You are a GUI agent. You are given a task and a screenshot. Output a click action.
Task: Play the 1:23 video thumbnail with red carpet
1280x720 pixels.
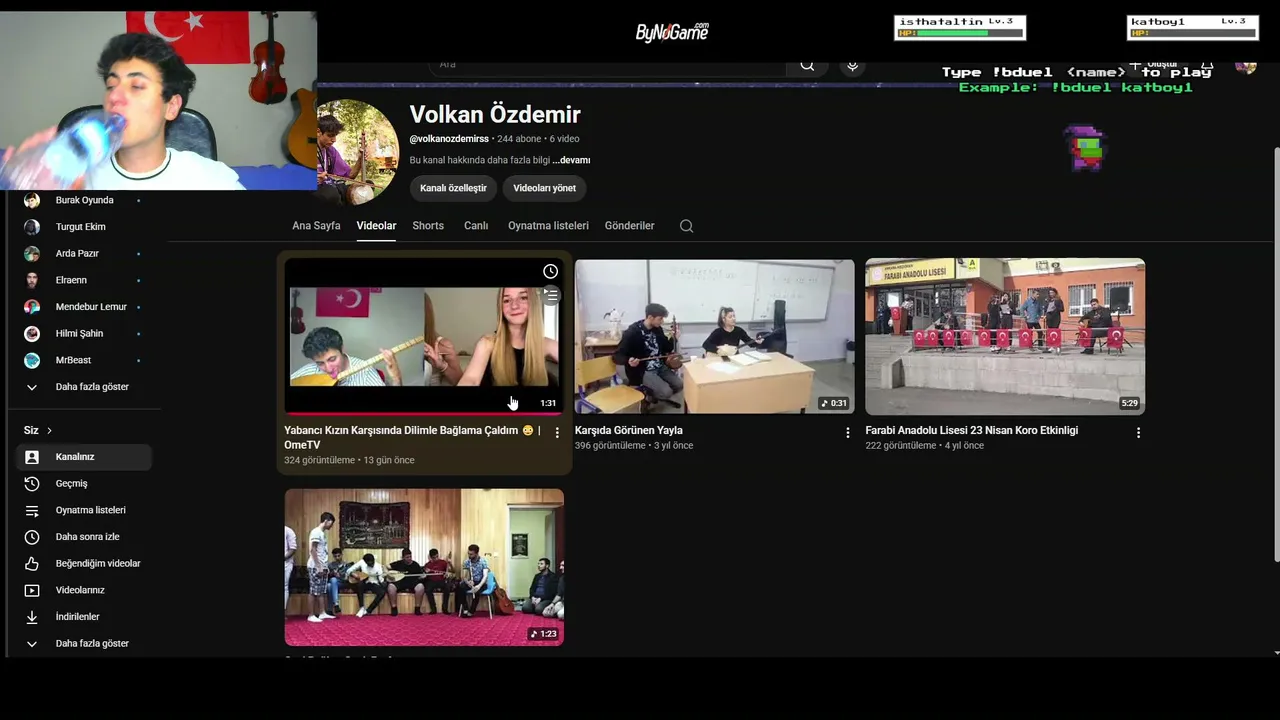coord(424,567)
